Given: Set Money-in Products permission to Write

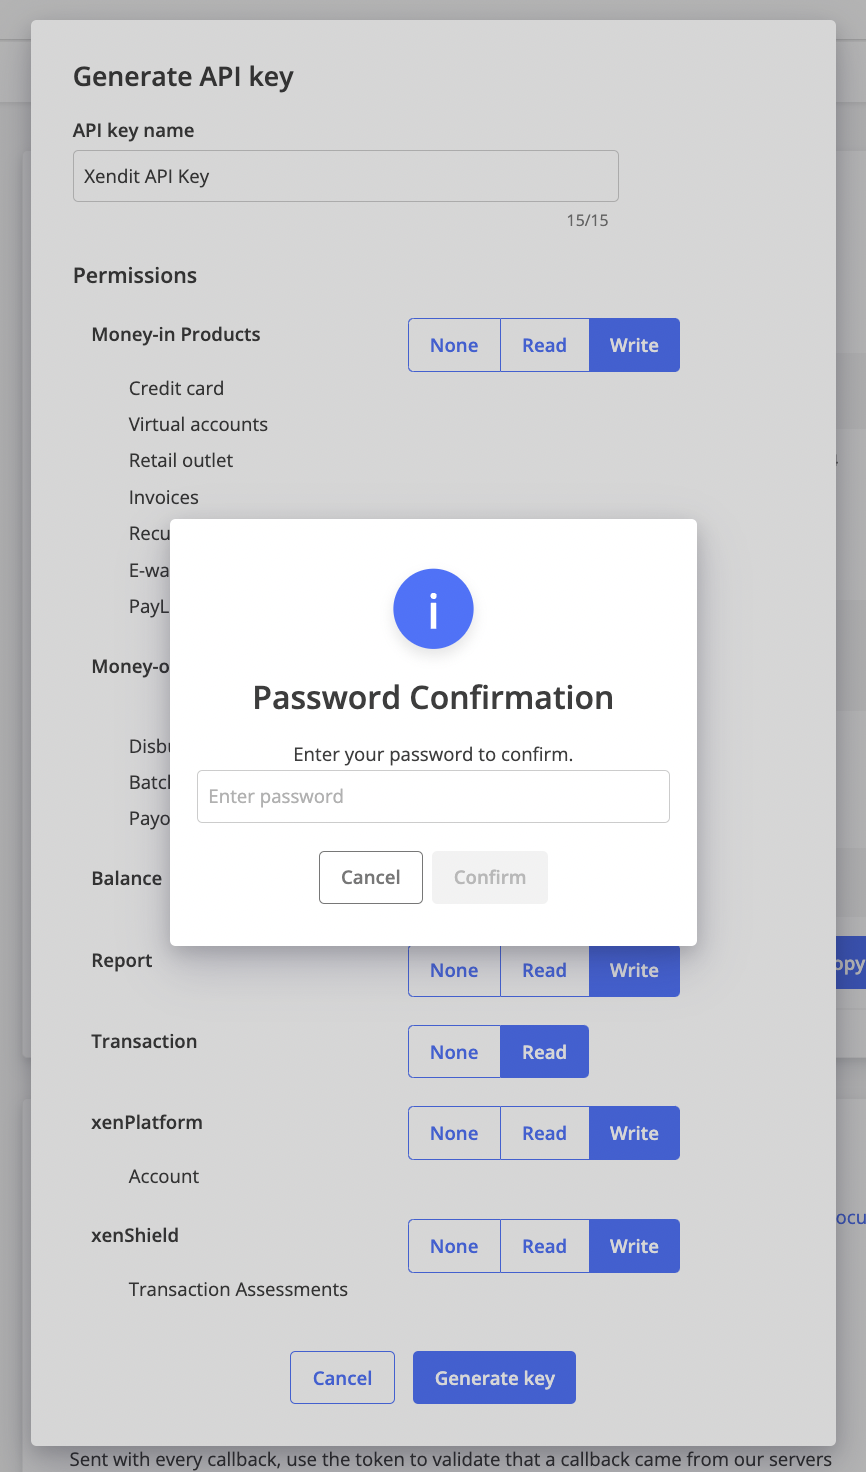Looking at the screenshot, I should click(634, 345).
